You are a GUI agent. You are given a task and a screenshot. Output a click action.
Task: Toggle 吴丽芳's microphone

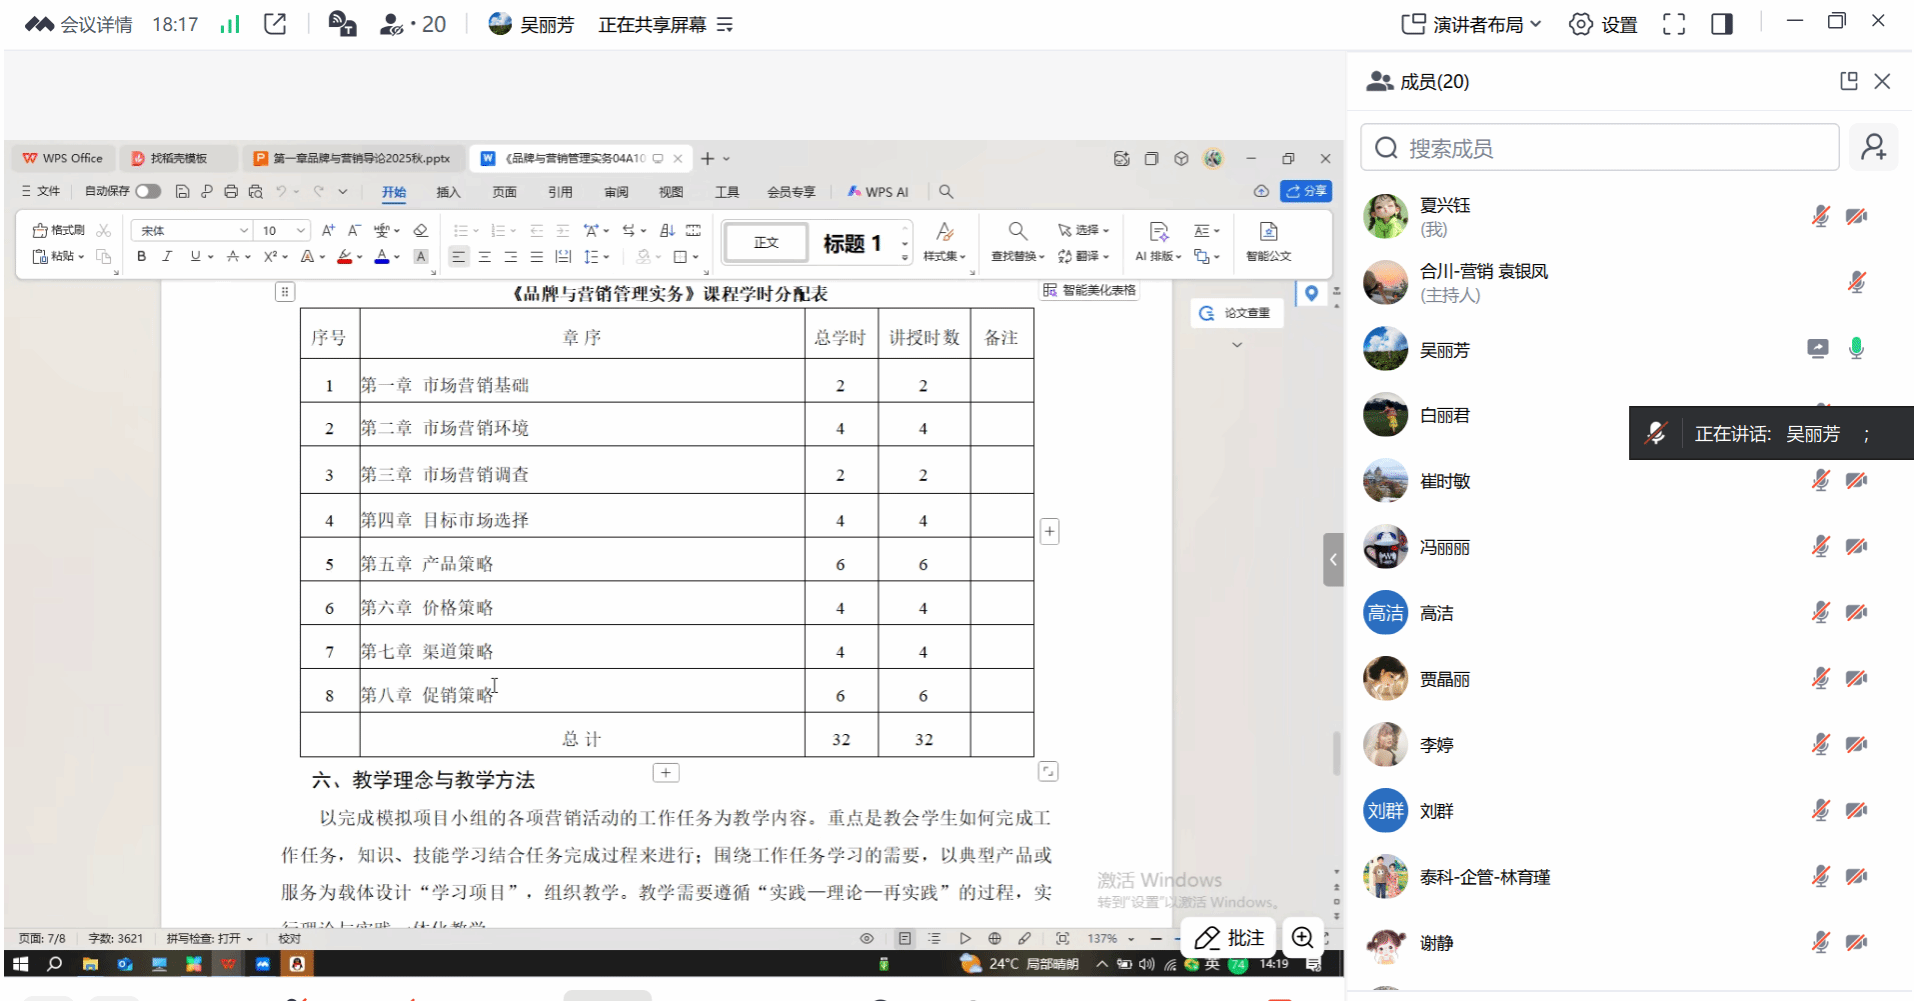(1856, 349)
